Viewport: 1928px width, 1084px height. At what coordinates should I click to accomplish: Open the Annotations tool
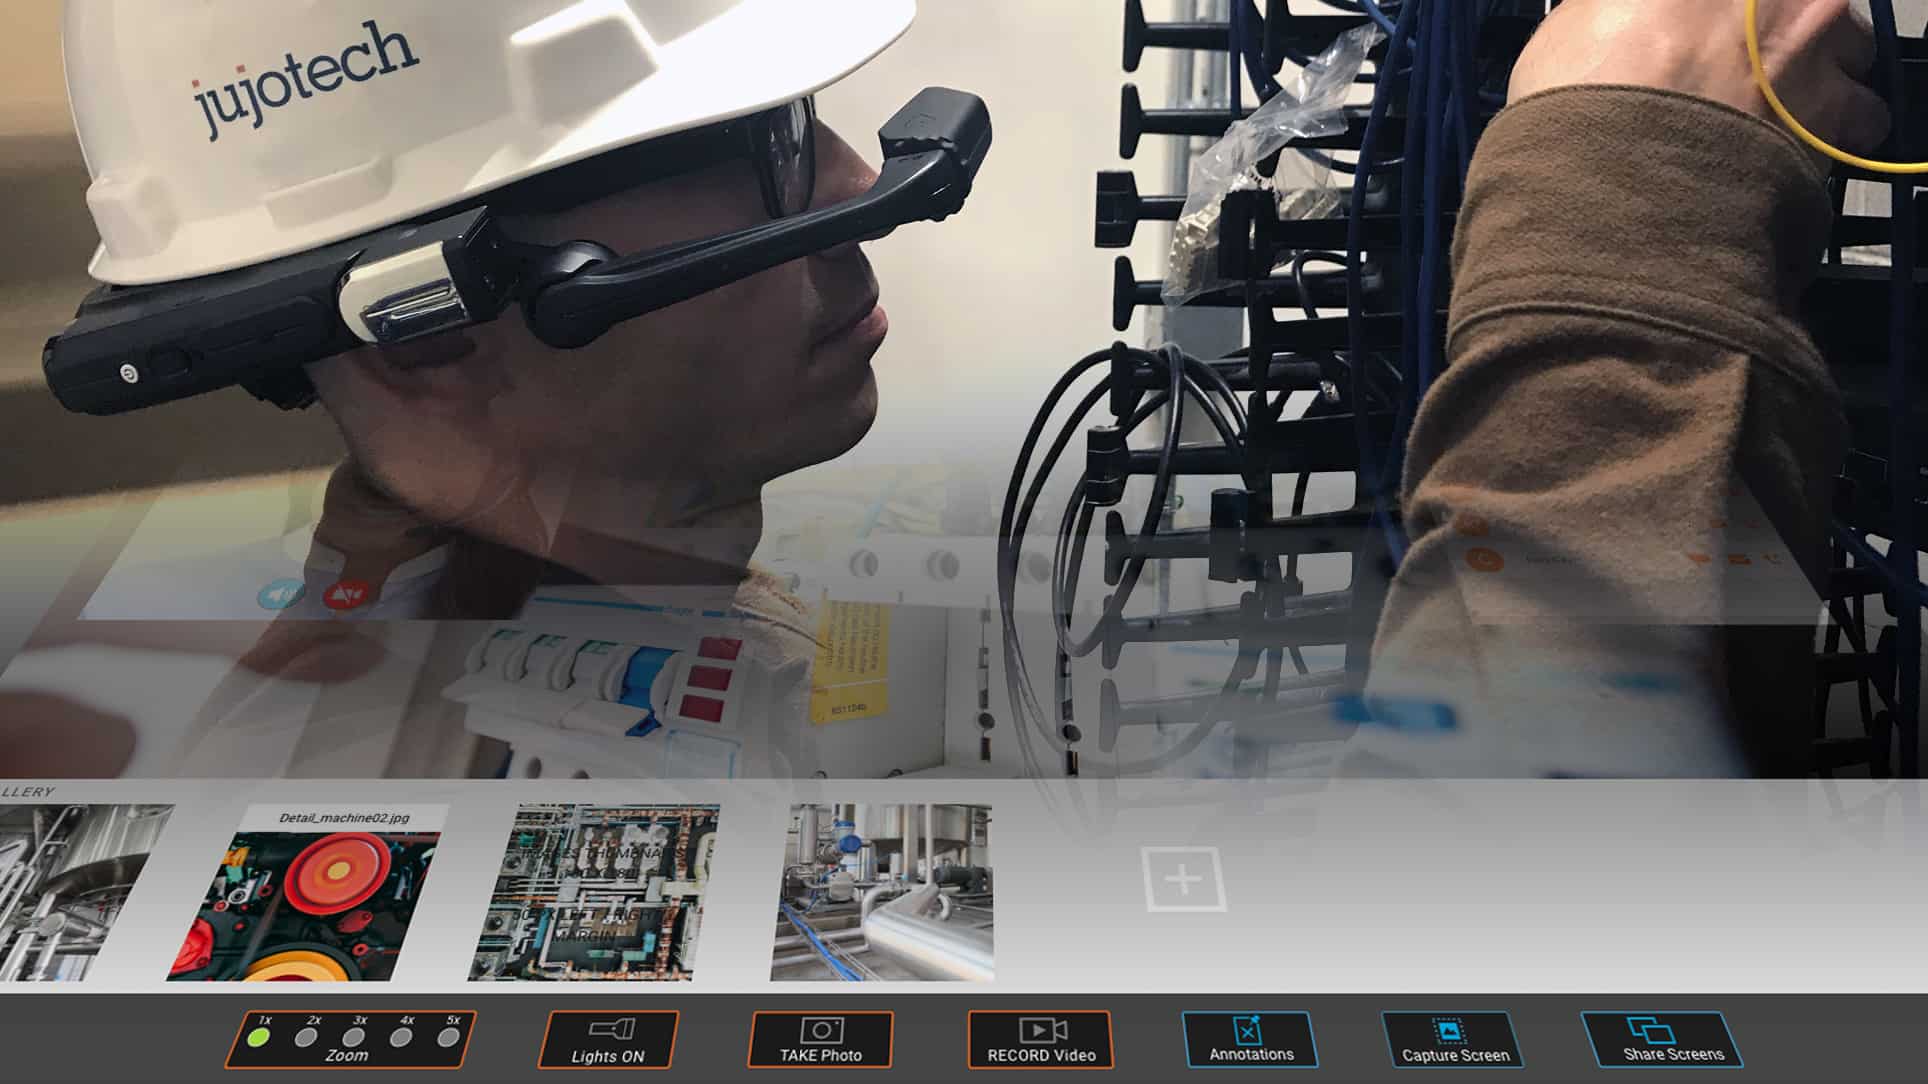[x=1250, y=1040]
